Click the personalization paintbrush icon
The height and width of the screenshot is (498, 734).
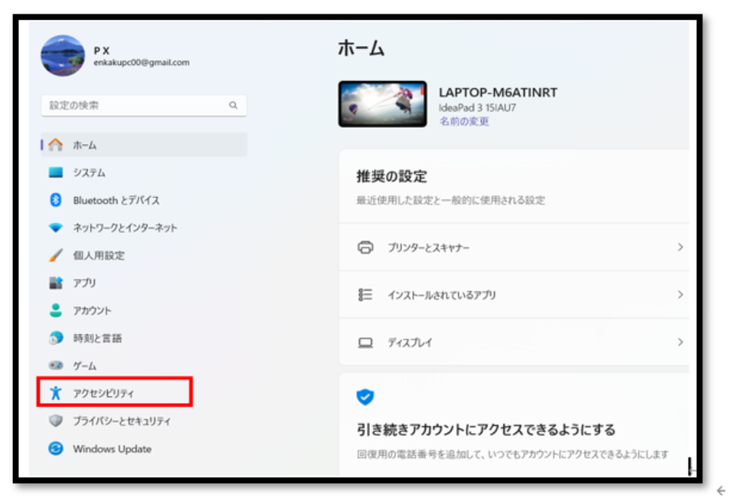pos(56,255)
